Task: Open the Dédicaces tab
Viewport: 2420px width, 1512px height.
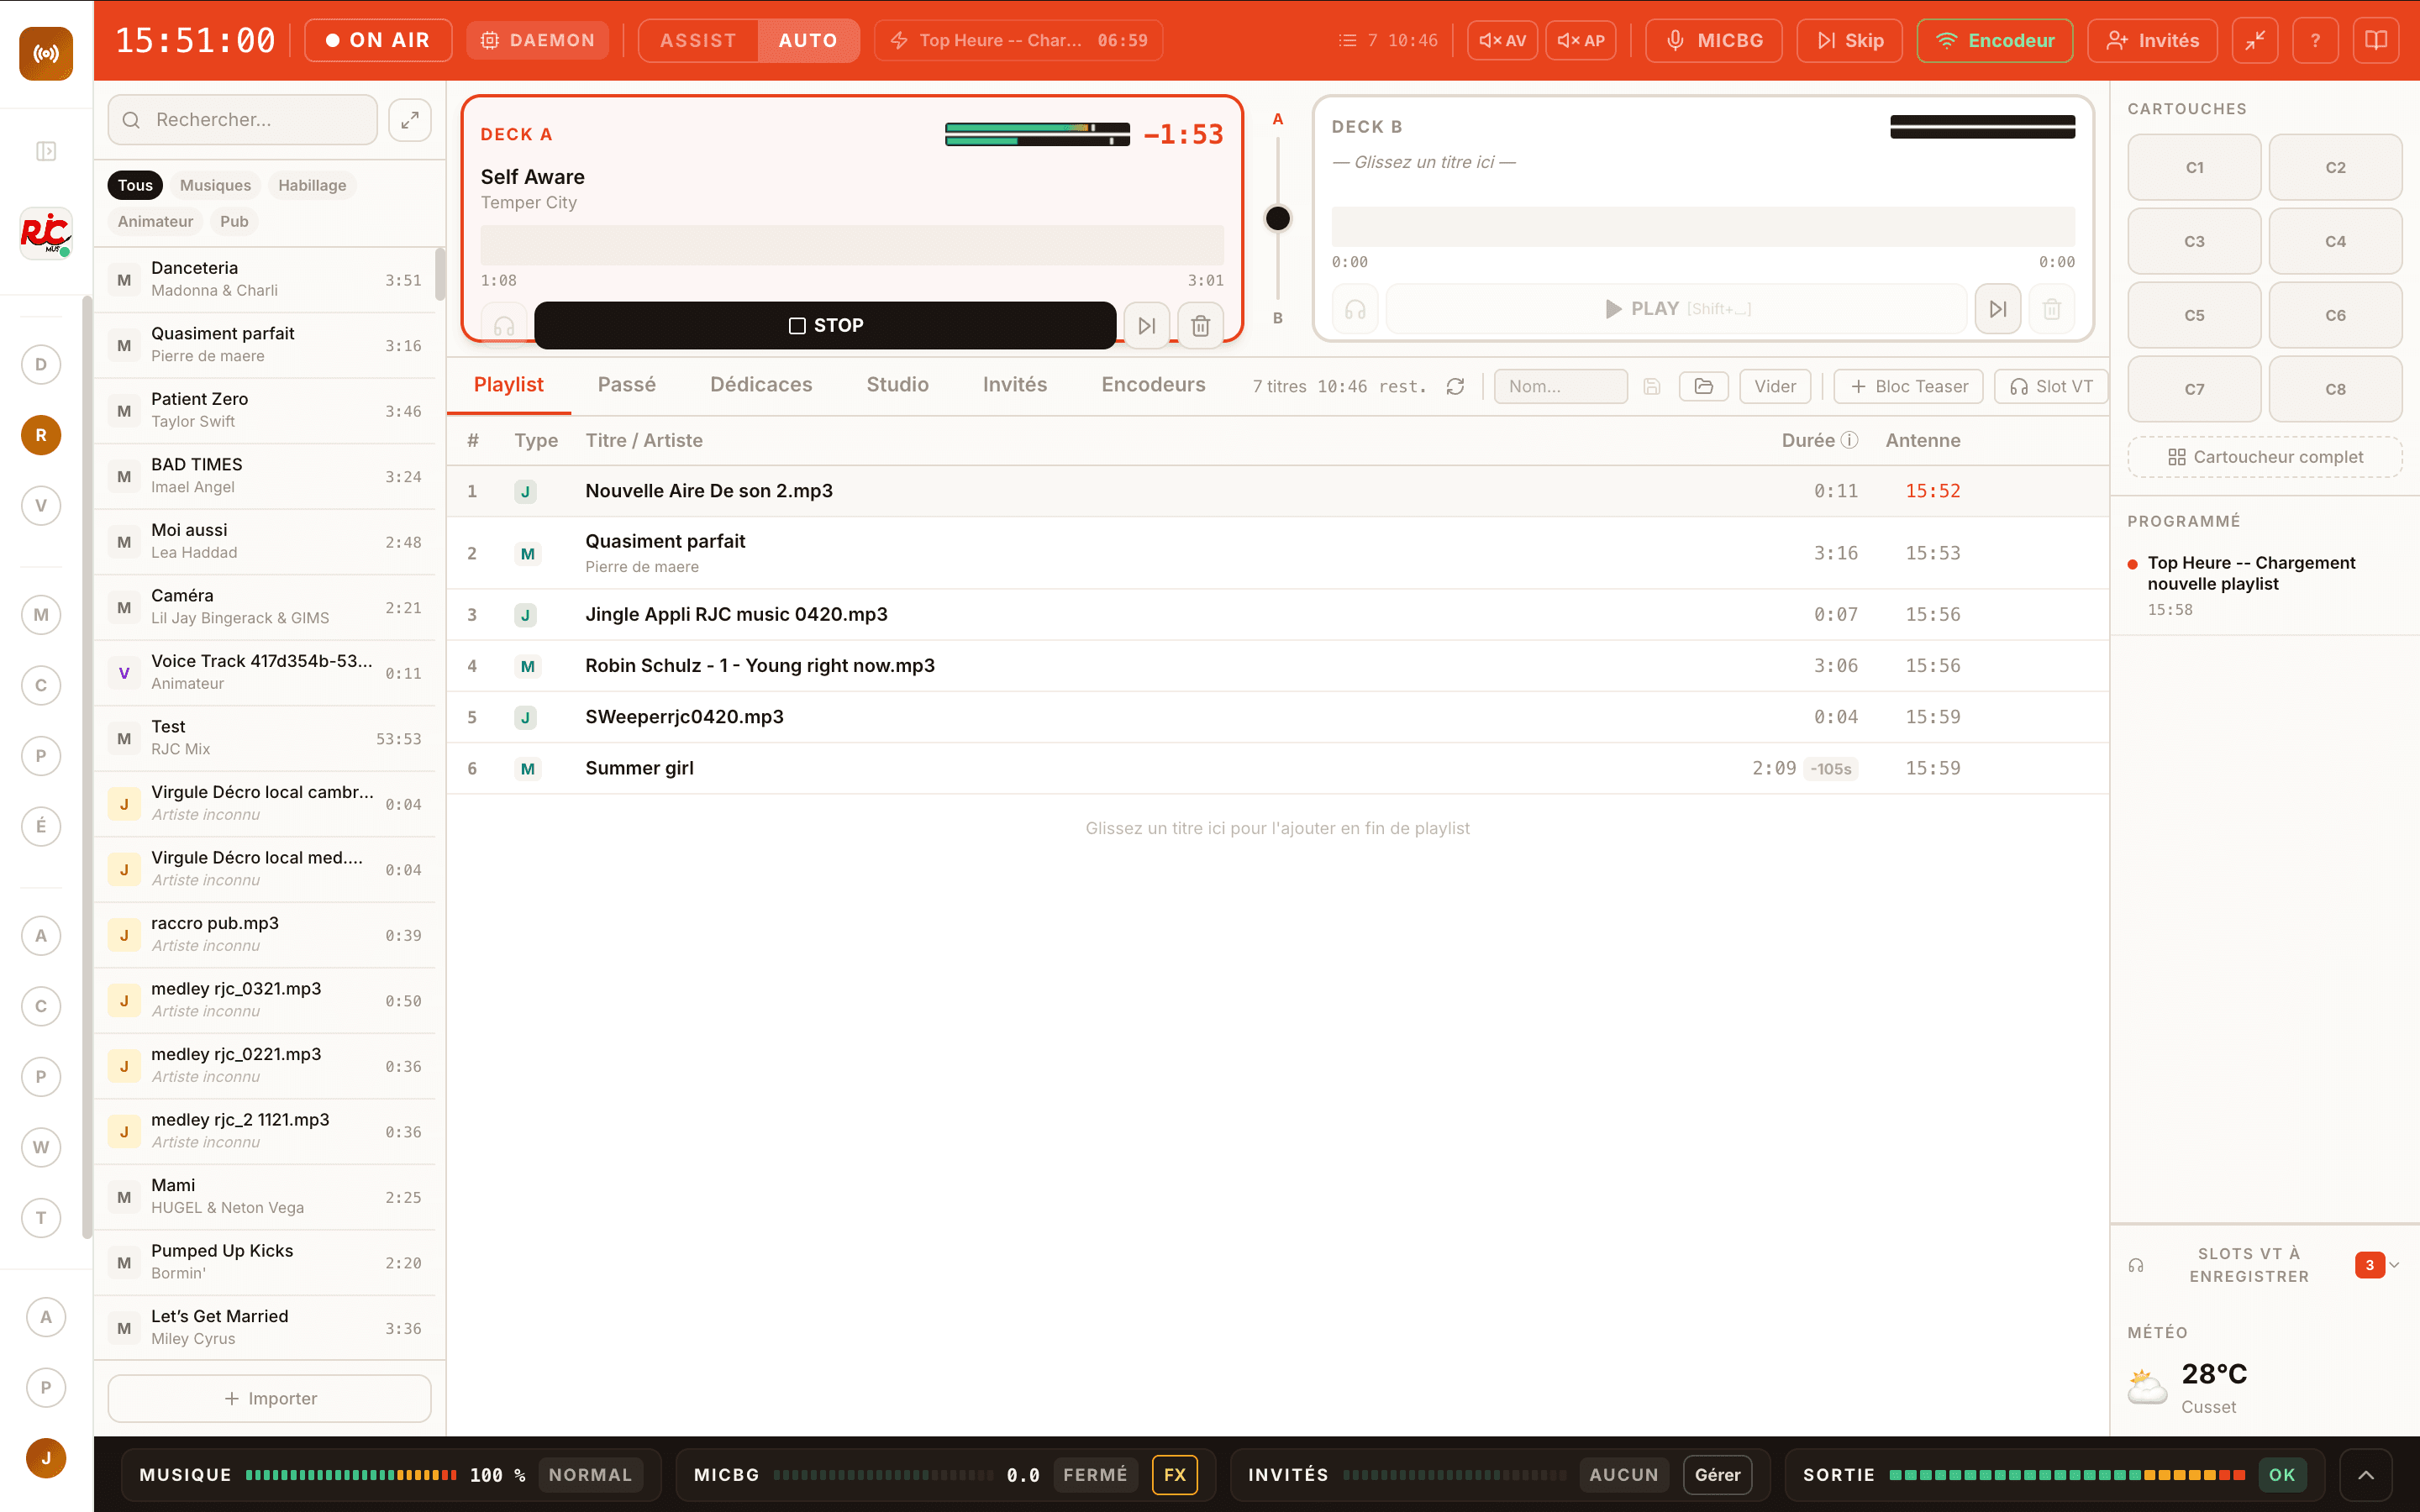Action: point(761,385)
